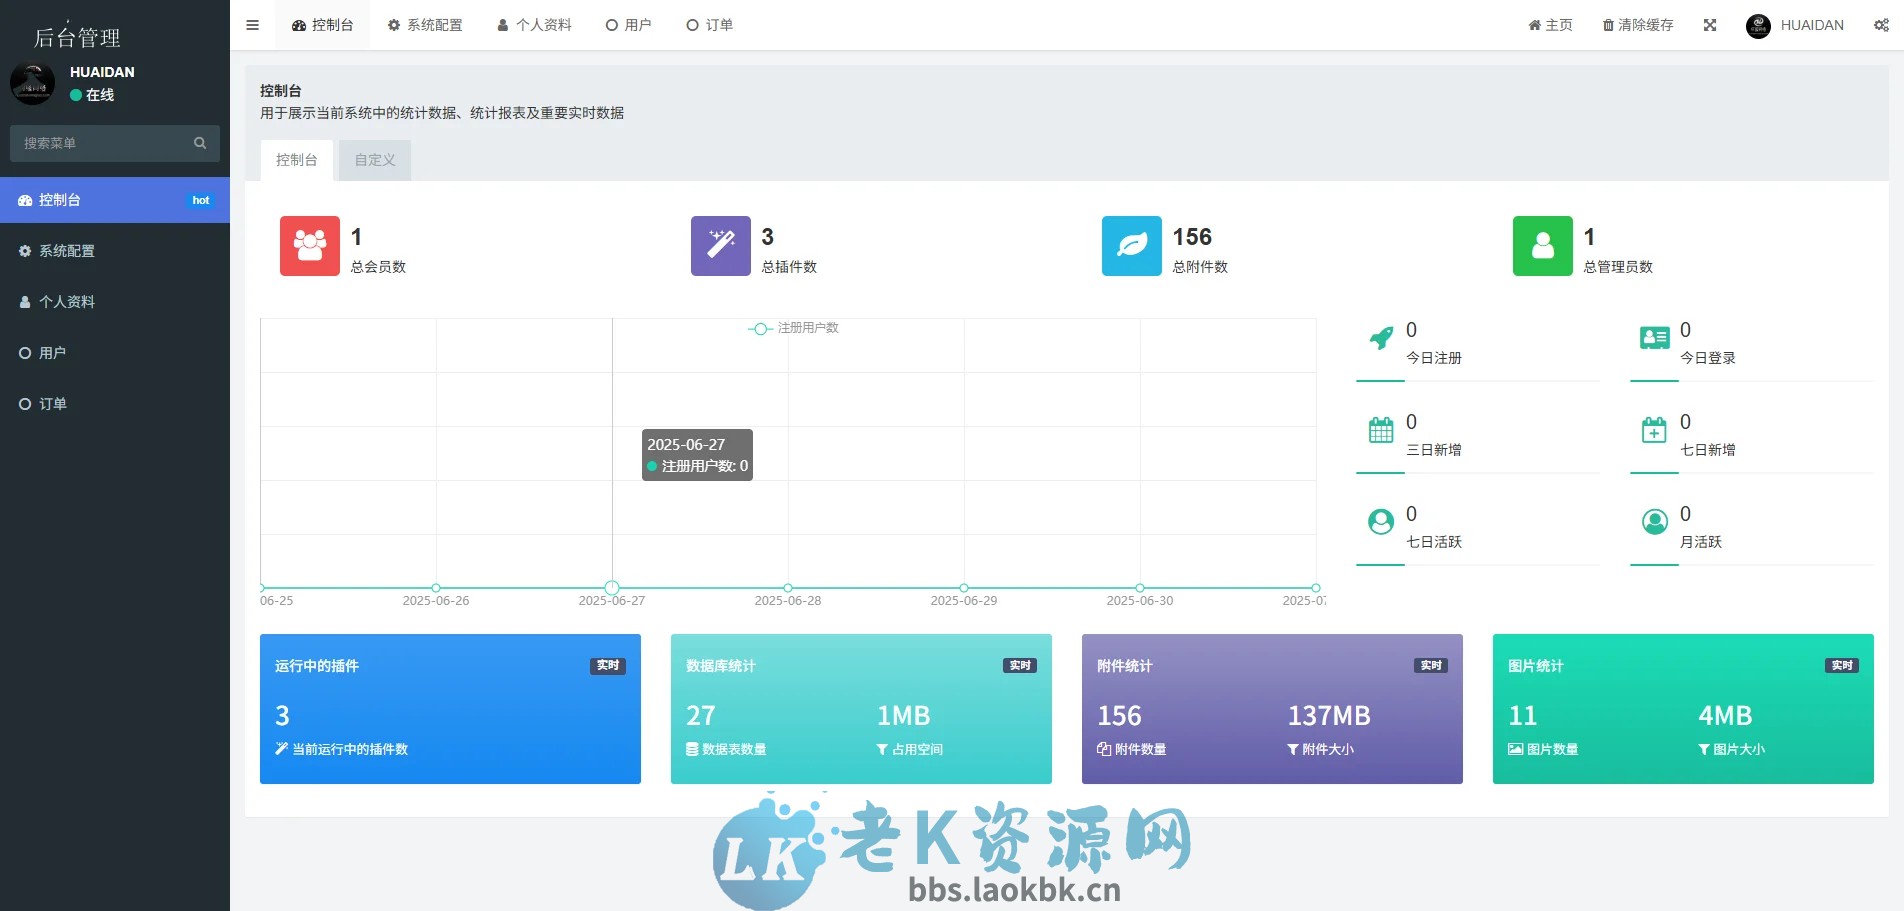The height and width of the screenshot is (911, 1904).
Task: Click the HUAIDAN avatar image in top bar
Action: pos(1757,24)
